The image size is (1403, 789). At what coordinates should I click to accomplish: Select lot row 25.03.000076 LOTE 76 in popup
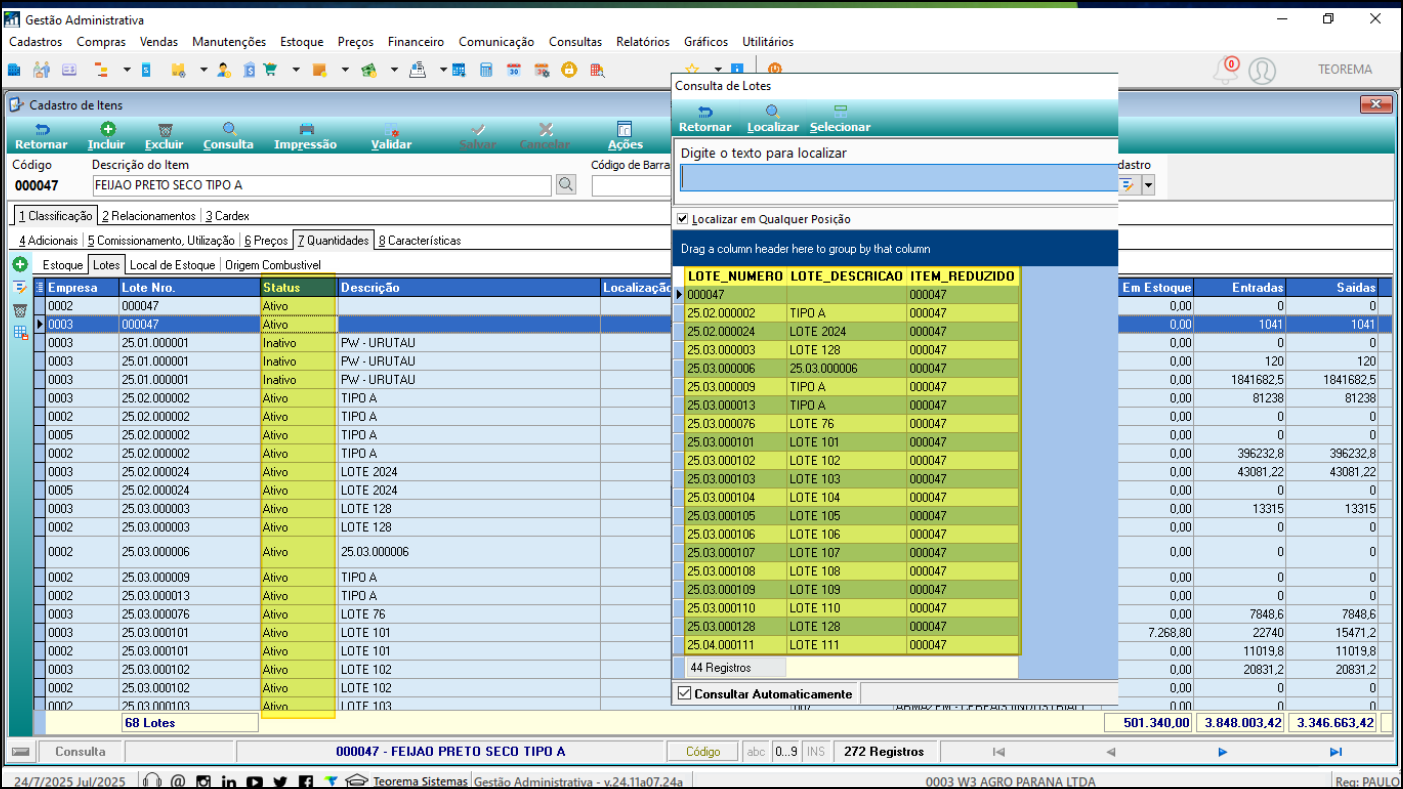852,424
